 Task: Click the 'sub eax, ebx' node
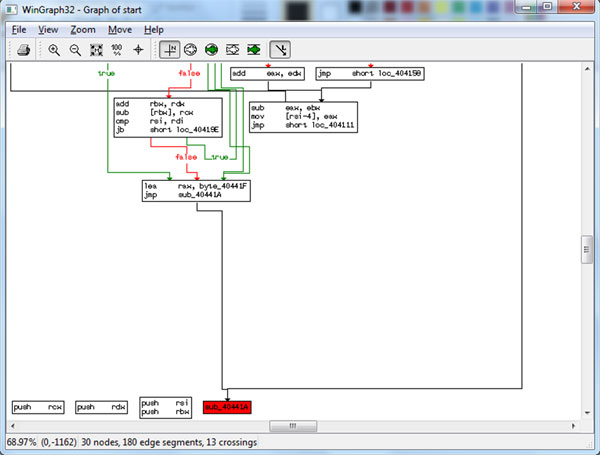tap(303, 117)
